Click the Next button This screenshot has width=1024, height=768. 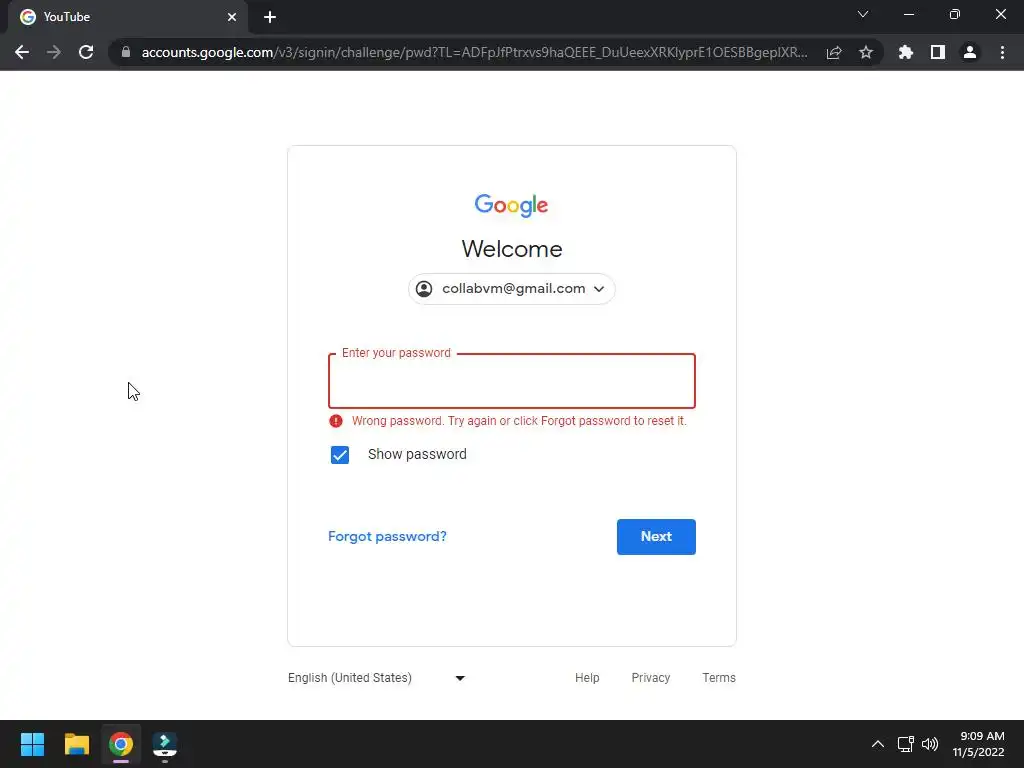[x=656, y=537]
